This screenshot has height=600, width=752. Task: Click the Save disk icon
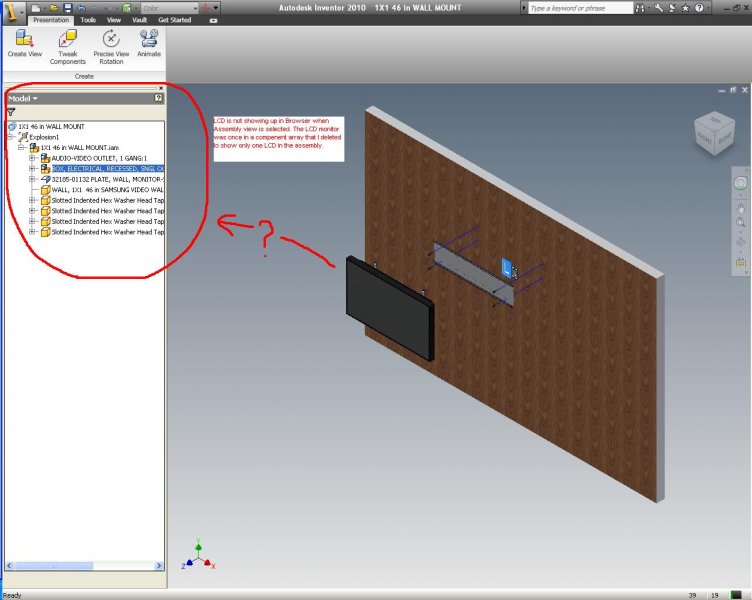(x=68, y=8)
